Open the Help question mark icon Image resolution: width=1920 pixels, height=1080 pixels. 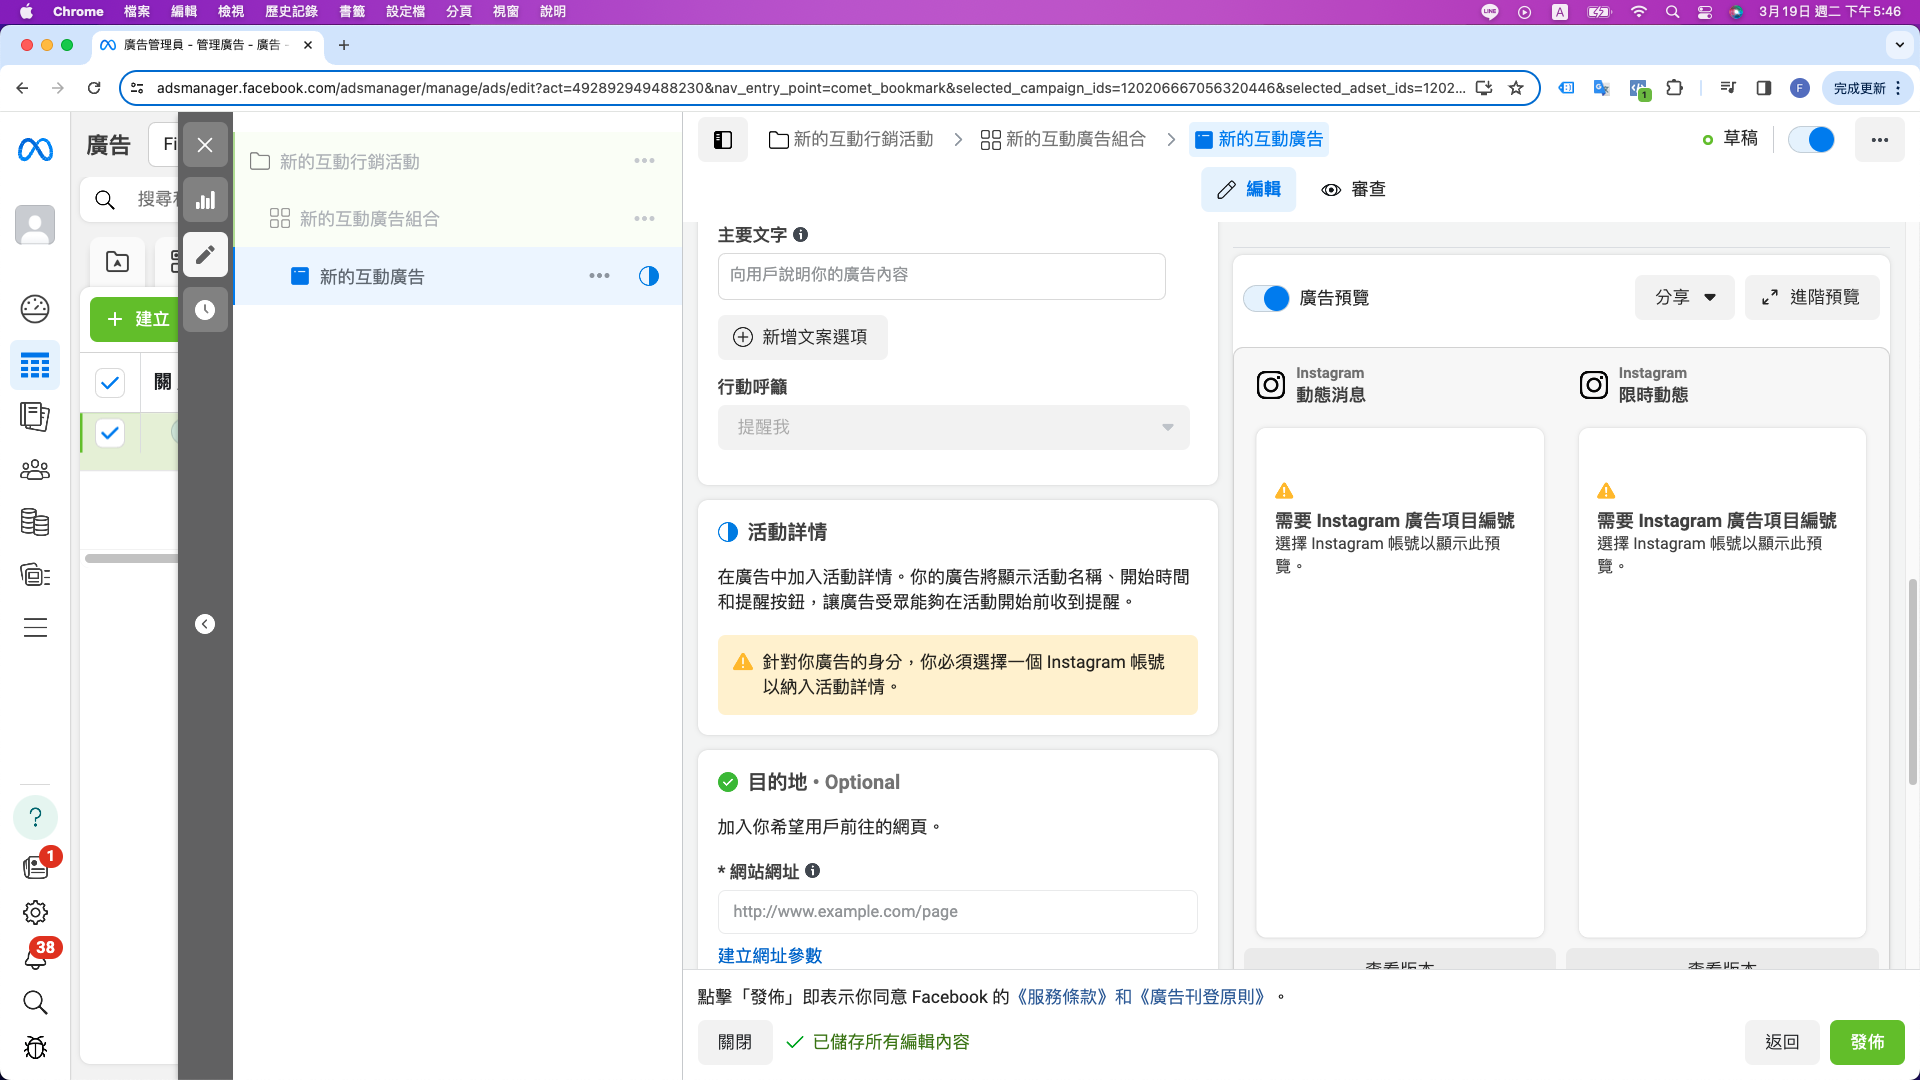pos(35,817)
